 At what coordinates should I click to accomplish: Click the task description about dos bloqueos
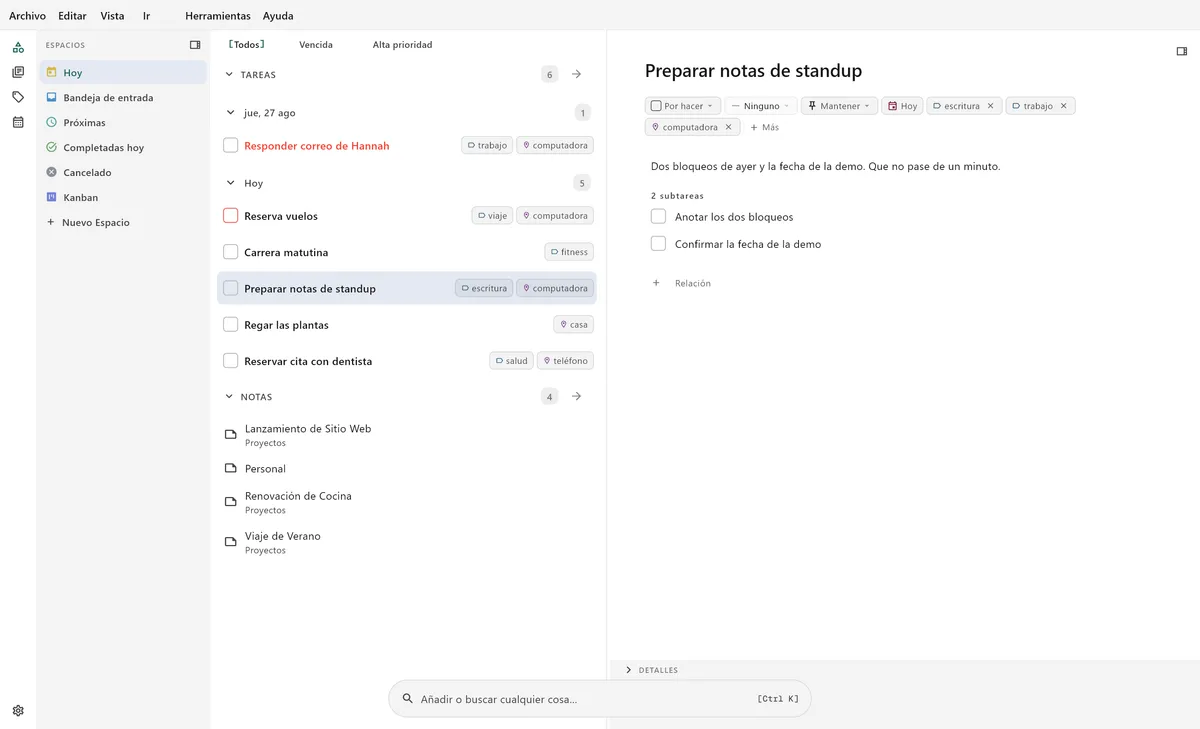[x=825, y=166]
